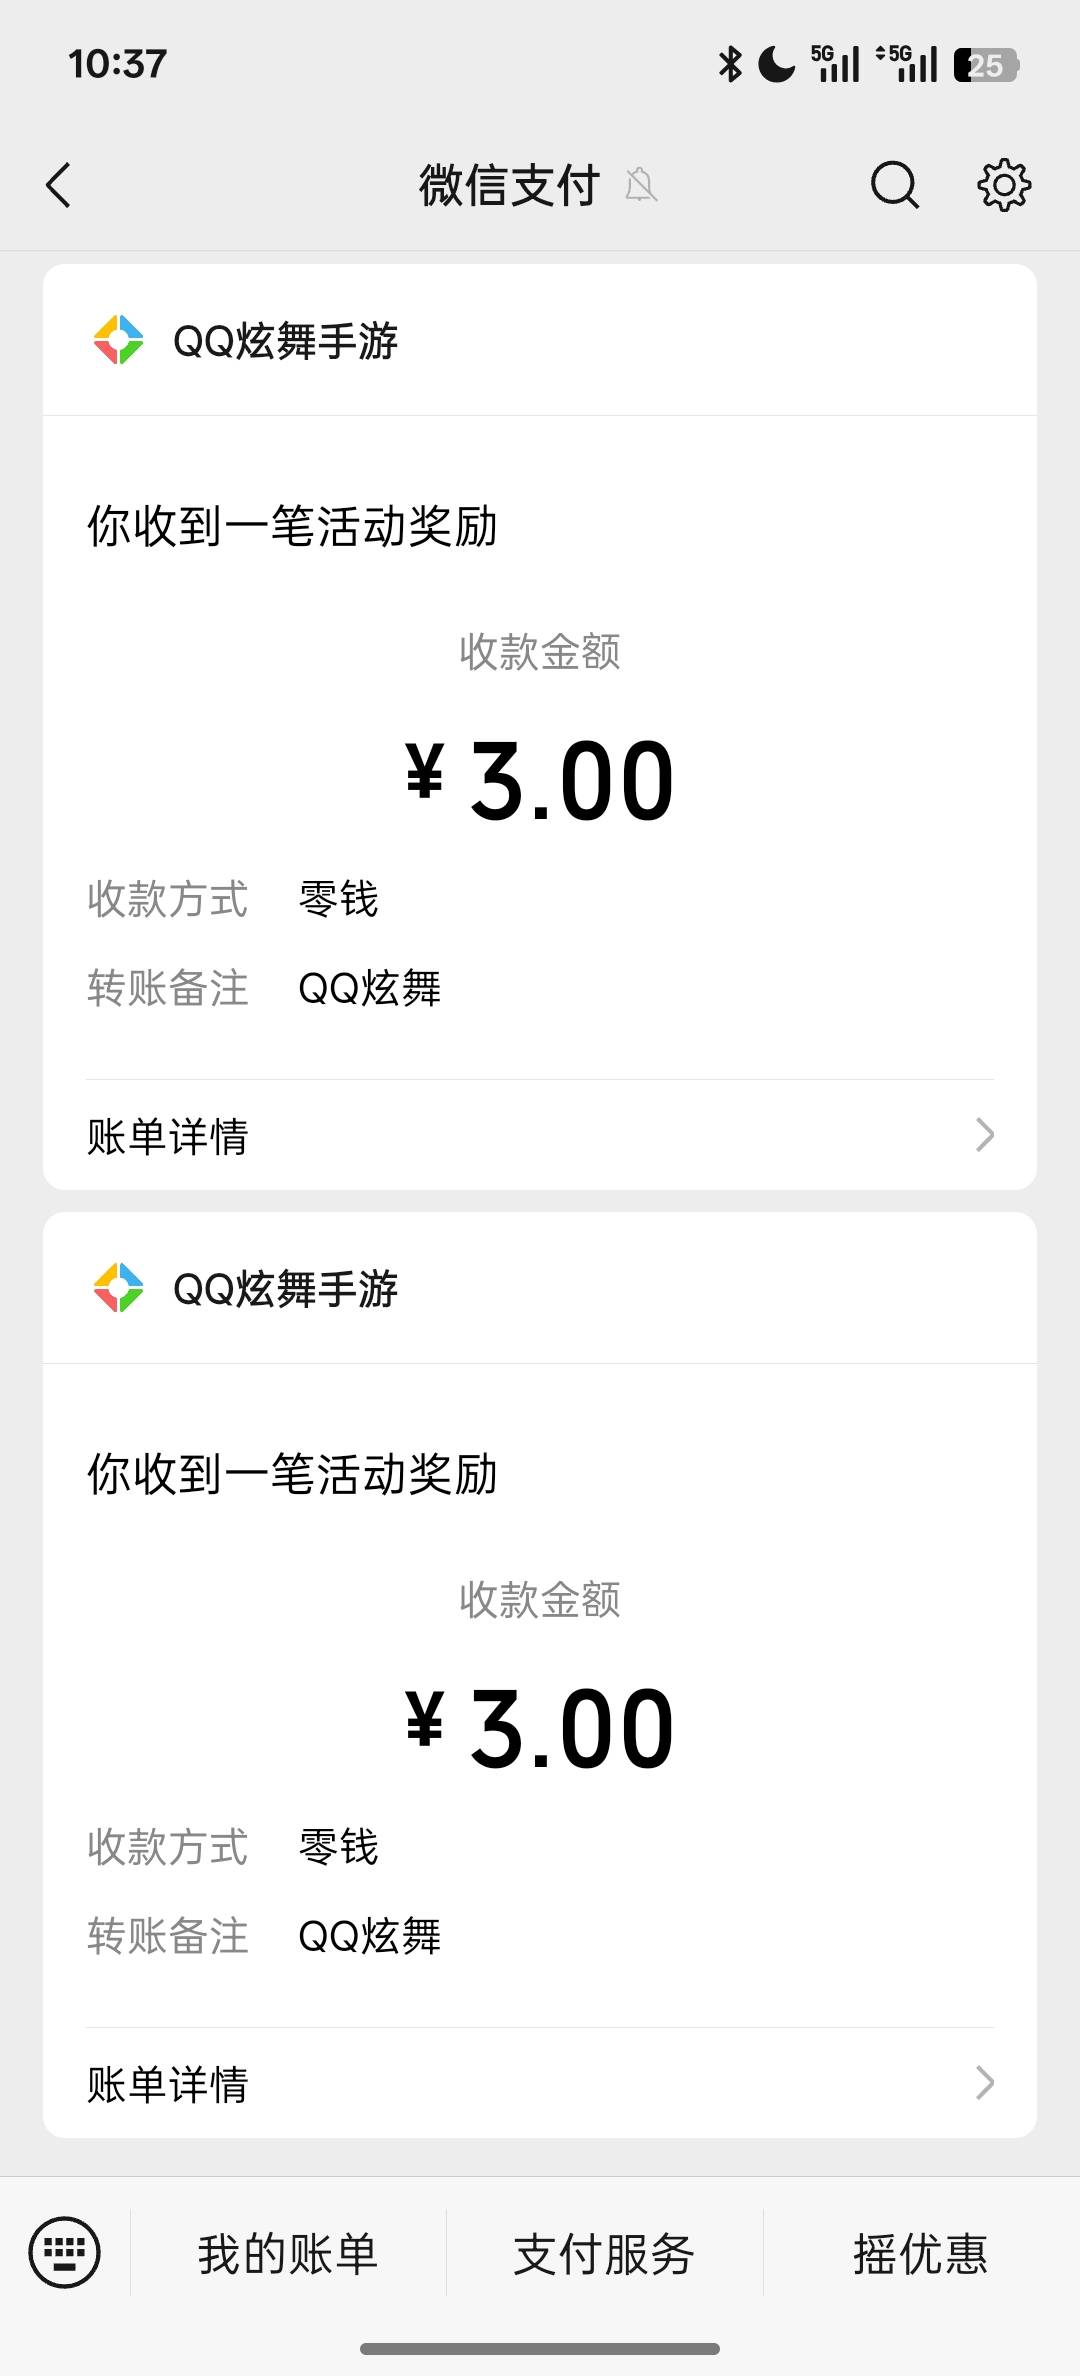
Task: Open the 支付服务 menu
Action: 604,2254
